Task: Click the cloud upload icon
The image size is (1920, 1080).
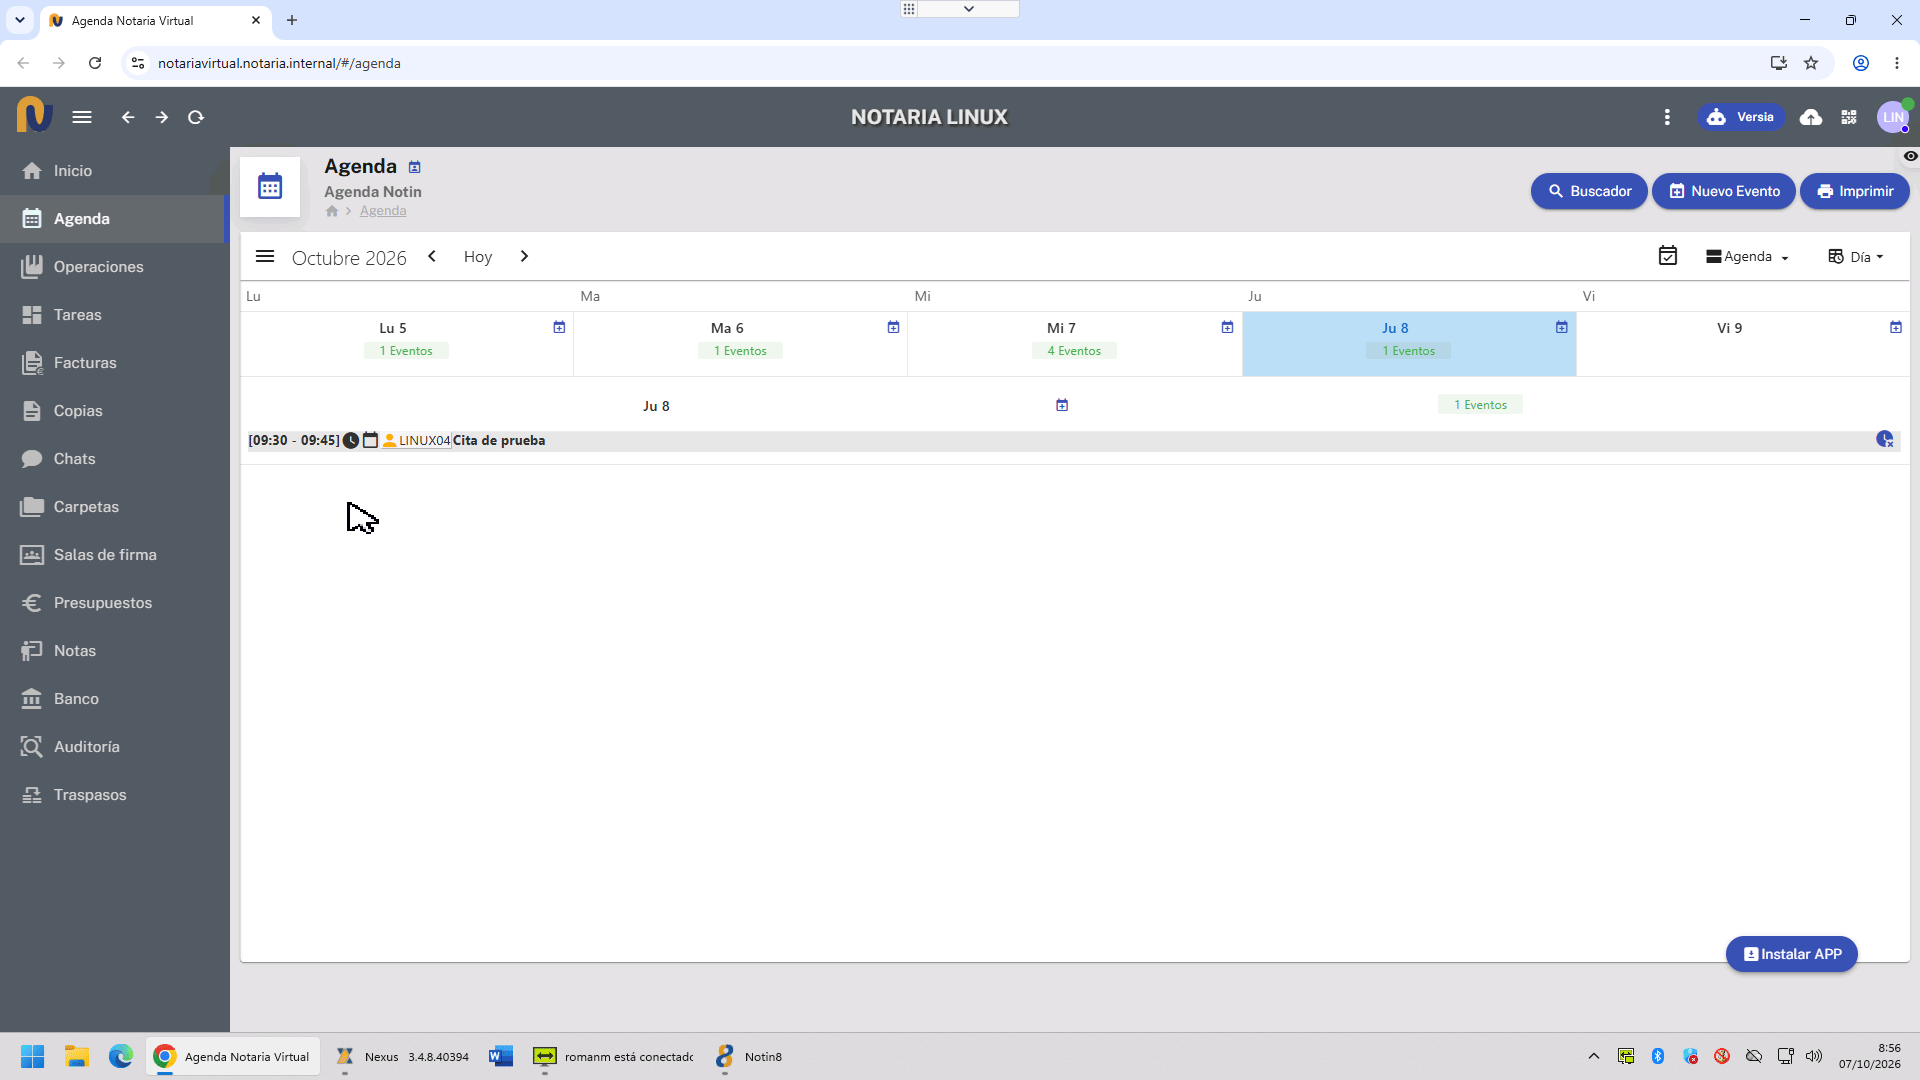Action: click(1810, 117)
